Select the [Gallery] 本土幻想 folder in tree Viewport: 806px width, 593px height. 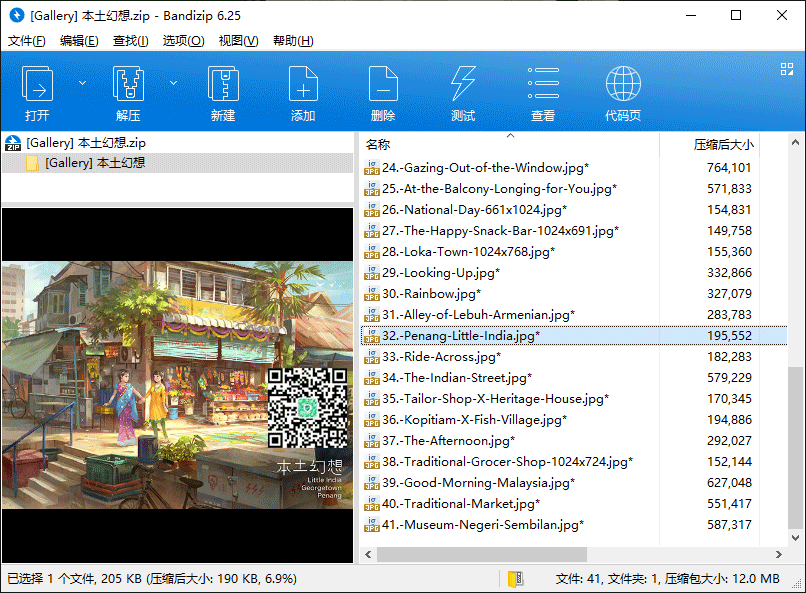(x=95, y=162)
